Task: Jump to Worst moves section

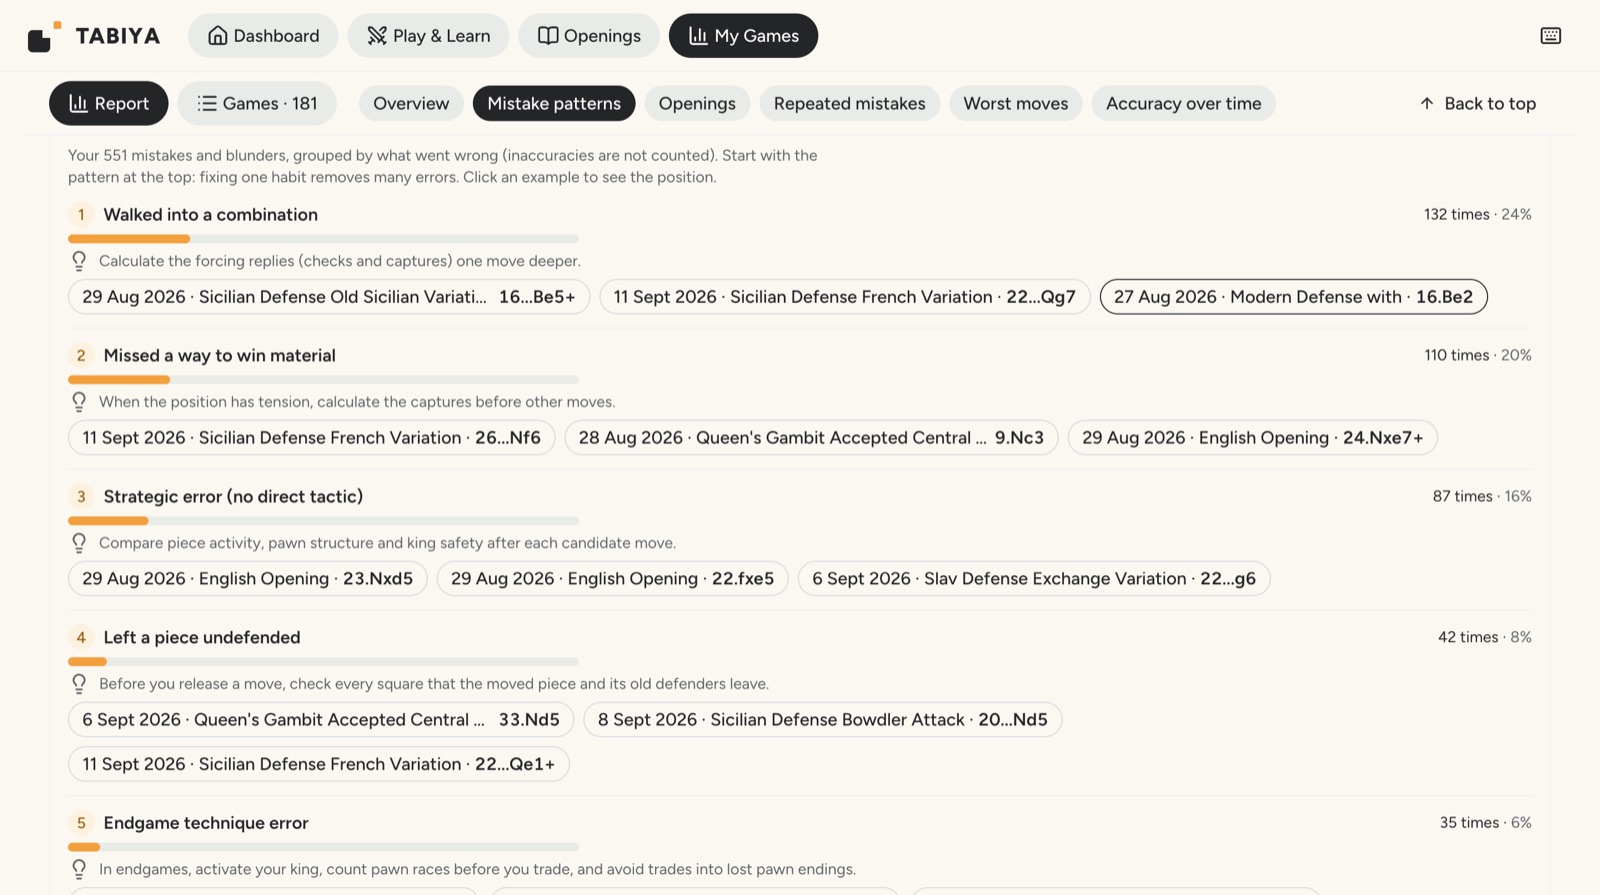Action: pyautogui.click(x=1015, y=103)
